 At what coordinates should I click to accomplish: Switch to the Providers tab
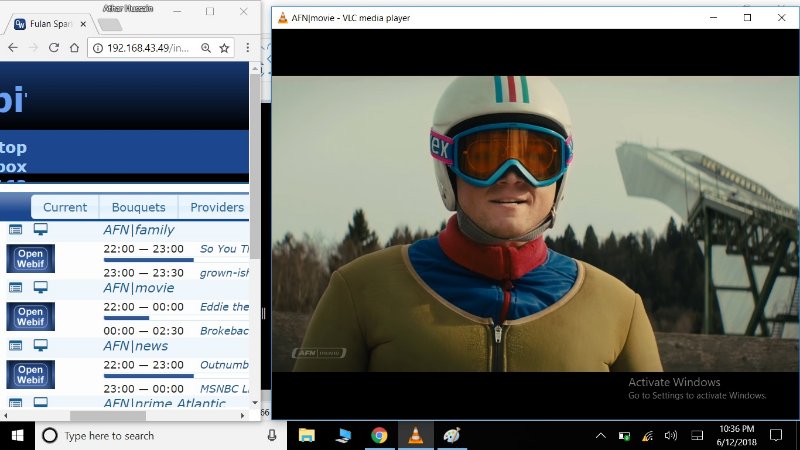tap(217, 207)
